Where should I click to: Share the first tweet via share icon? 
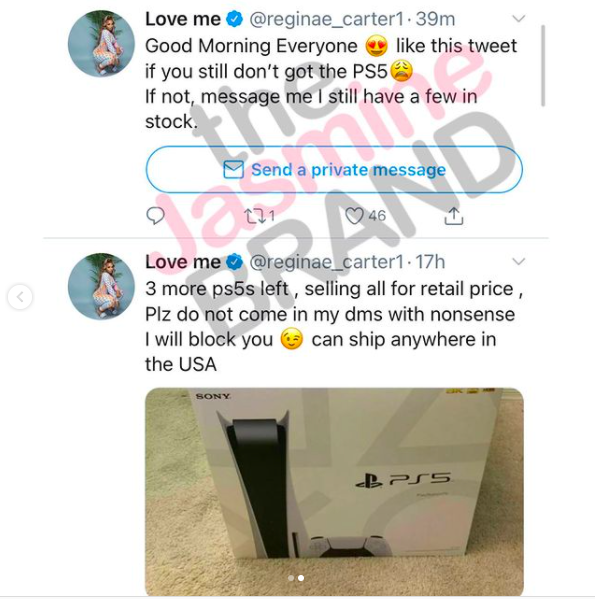coord(454,216)
